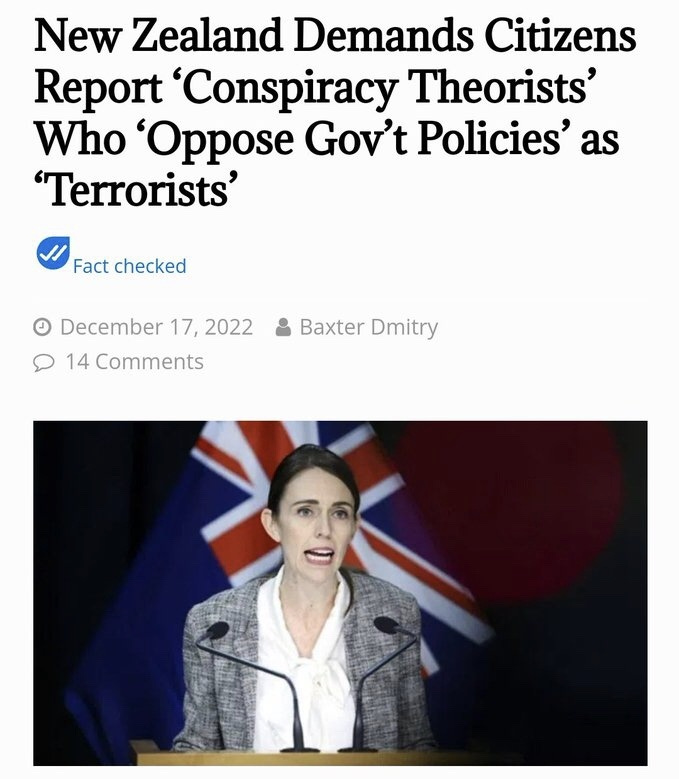Select the December 17, 2022 date
This screenshot has width=679, height=779.
pyautogui.click(x=156, y=327)
